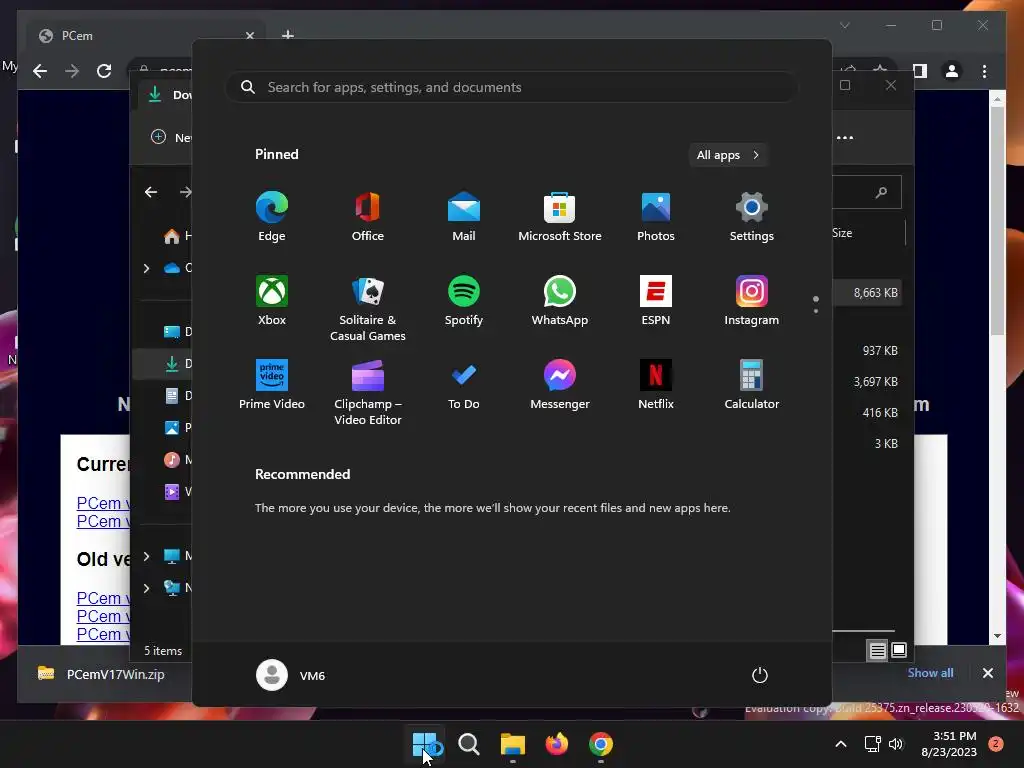Image resolution: width=1024 pixels, height=768 pixels.
Task: Click File Explorer's search icon
Action: [881, 192]
